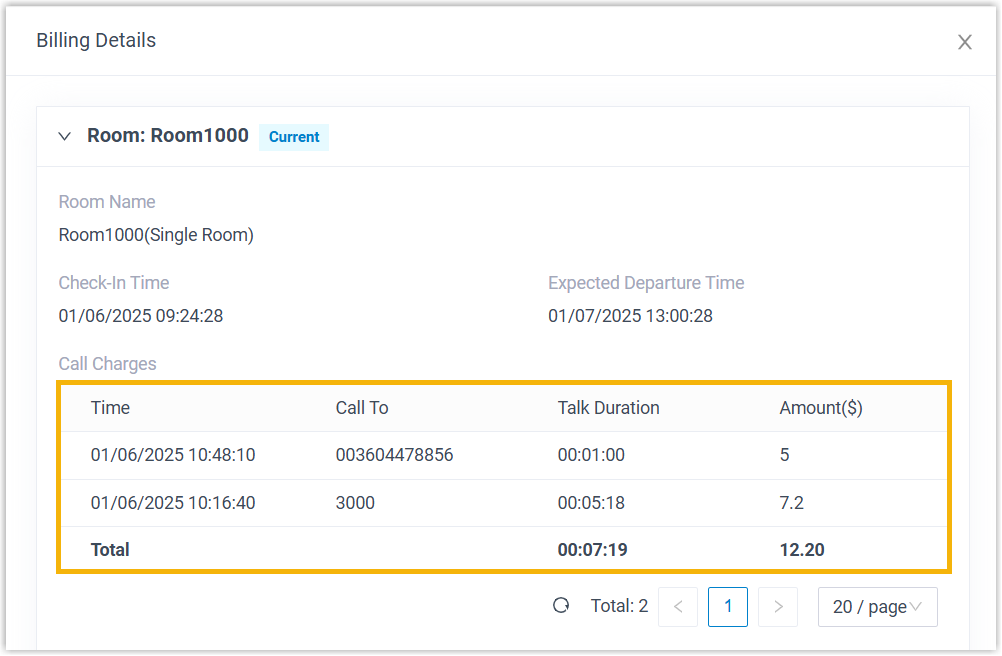Select the call to number 3000
The image size is (1002, 656).
[355, 503]
